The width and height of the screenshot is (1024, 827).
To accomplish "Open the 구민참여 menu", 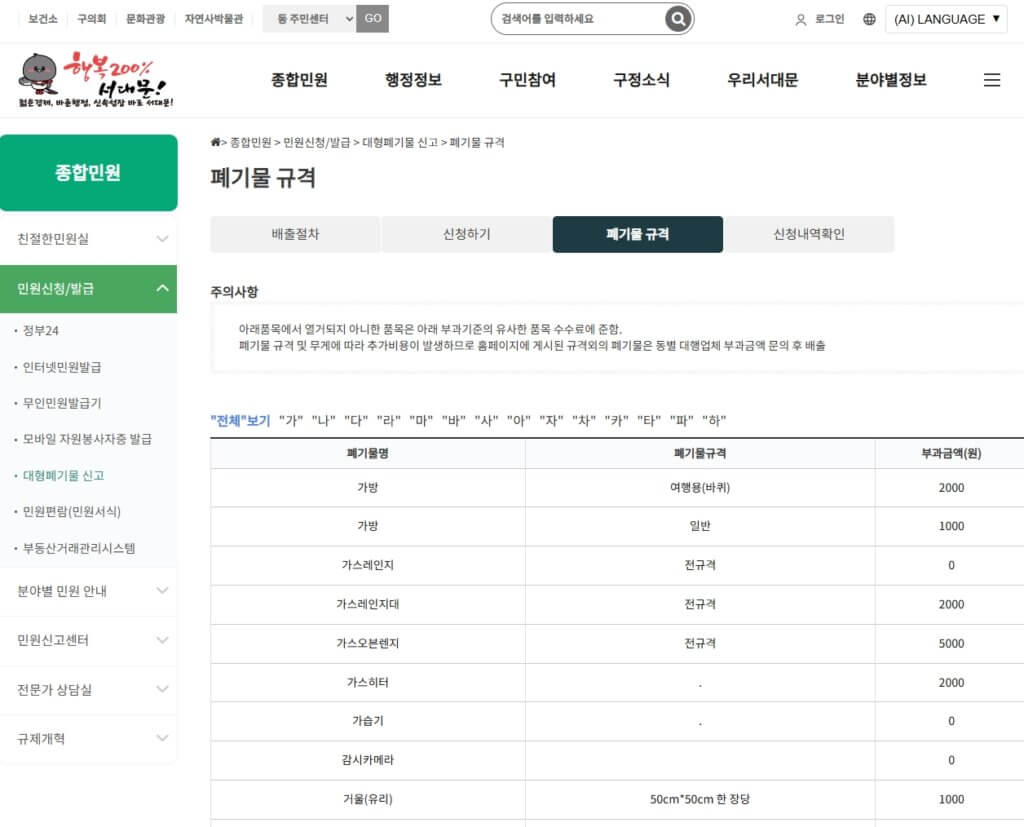I will (528, 79).
